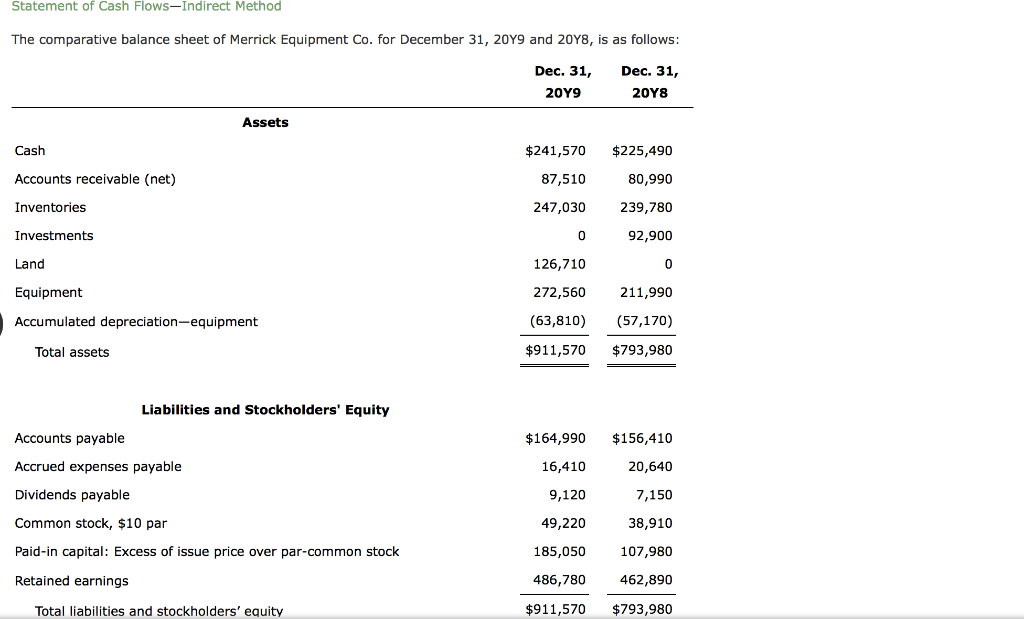Select the Inventories row label
1024x619 pixels.
50,208
